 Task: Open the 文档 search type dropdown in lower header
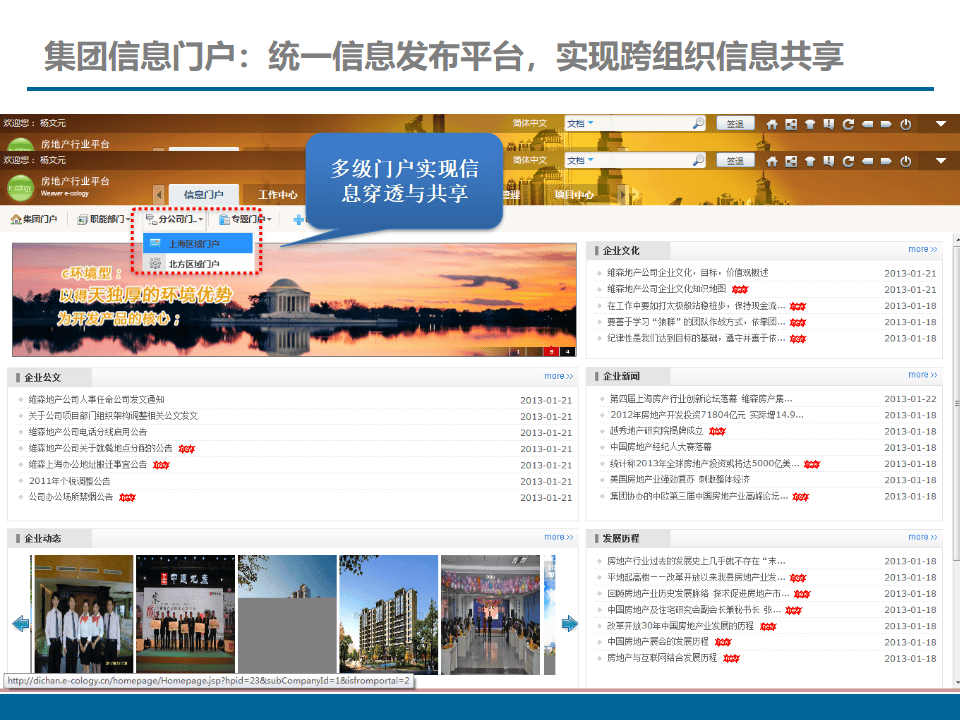coord(580,160)
